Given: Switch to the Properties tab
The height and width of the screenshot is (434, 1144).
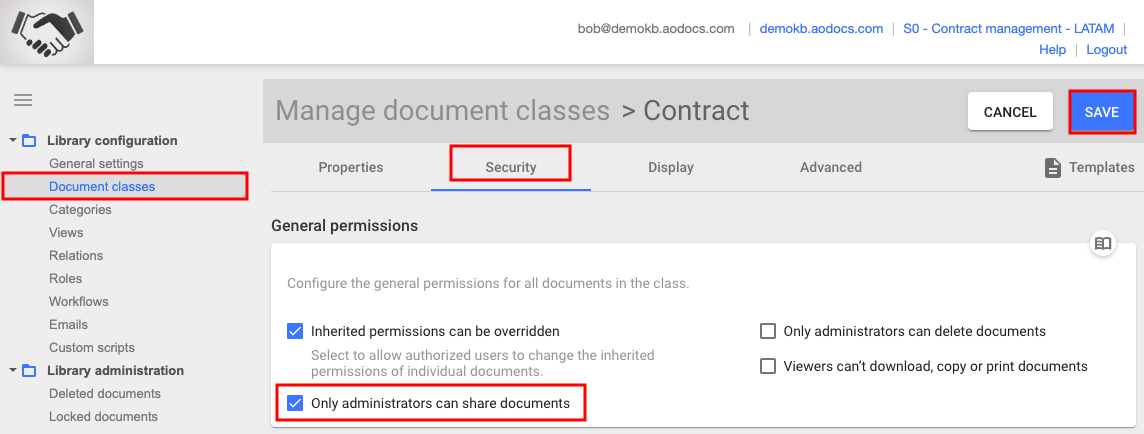Looking at the screenshot, I should [350, 167].
